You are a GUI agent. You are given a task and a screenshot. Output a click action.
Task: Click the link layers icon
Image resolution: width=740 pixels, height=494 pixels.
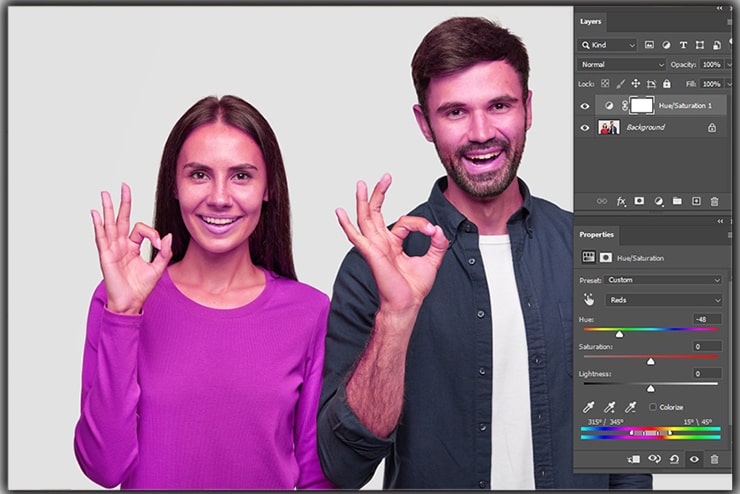pyautogui.click(x=602, y=201)
